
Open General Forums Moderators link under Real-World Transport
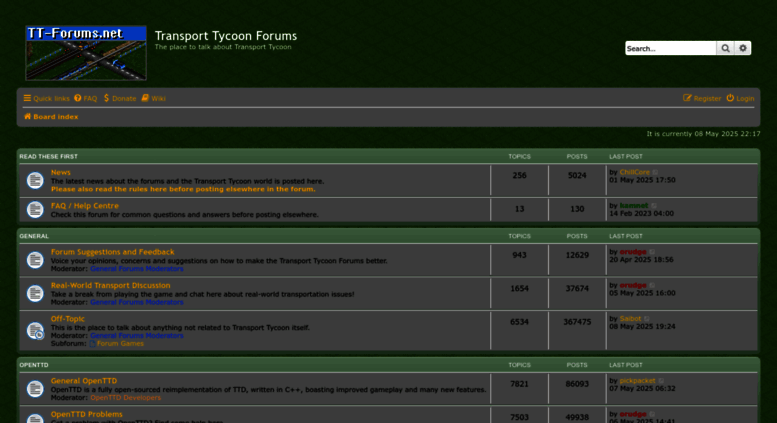click(x=137, y=302)
